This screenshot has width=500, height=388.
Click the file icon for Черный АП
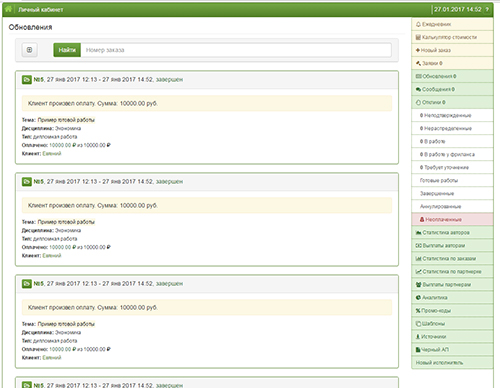418,350
